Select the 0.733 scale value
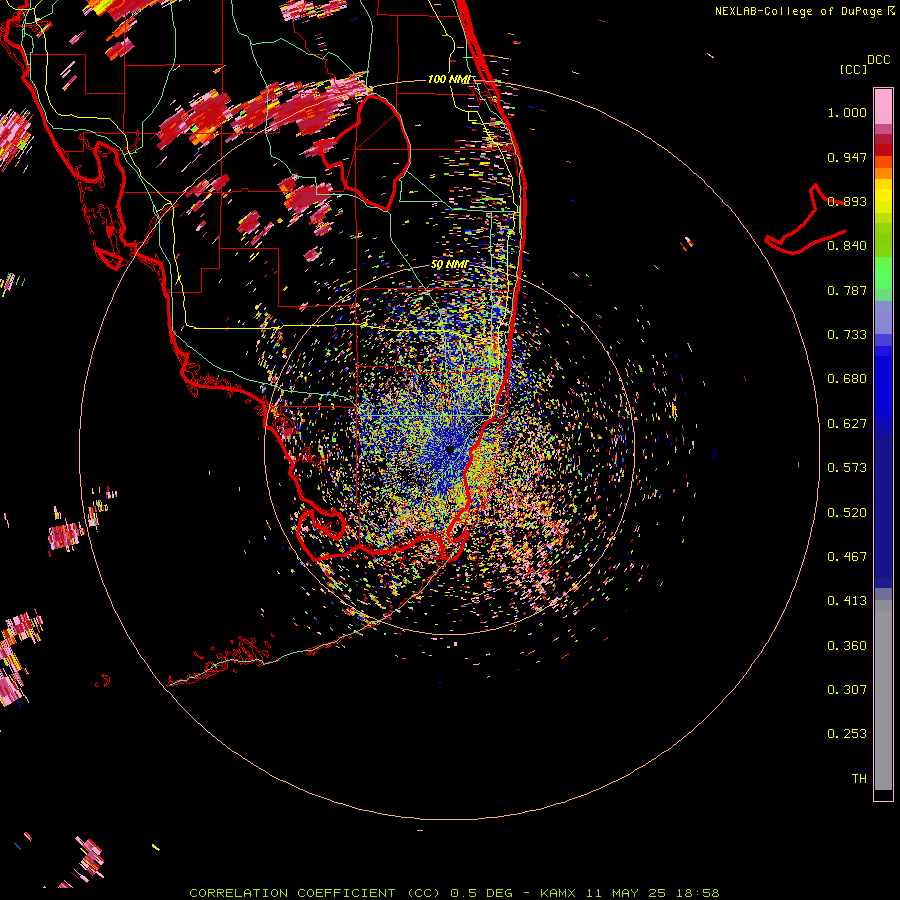 847,335
